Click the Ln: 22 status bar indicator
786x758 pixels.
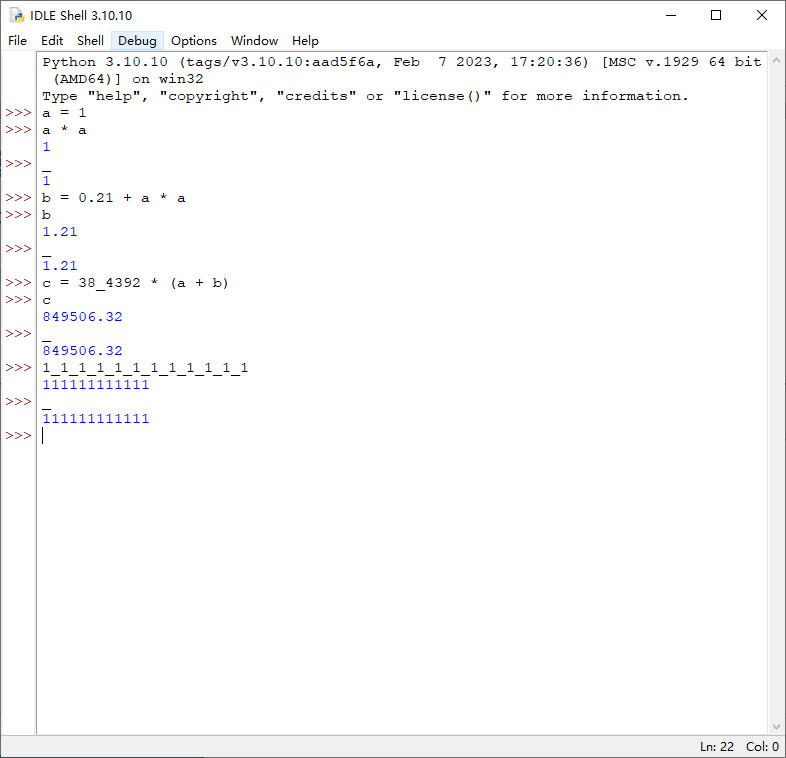pos(717,746)
